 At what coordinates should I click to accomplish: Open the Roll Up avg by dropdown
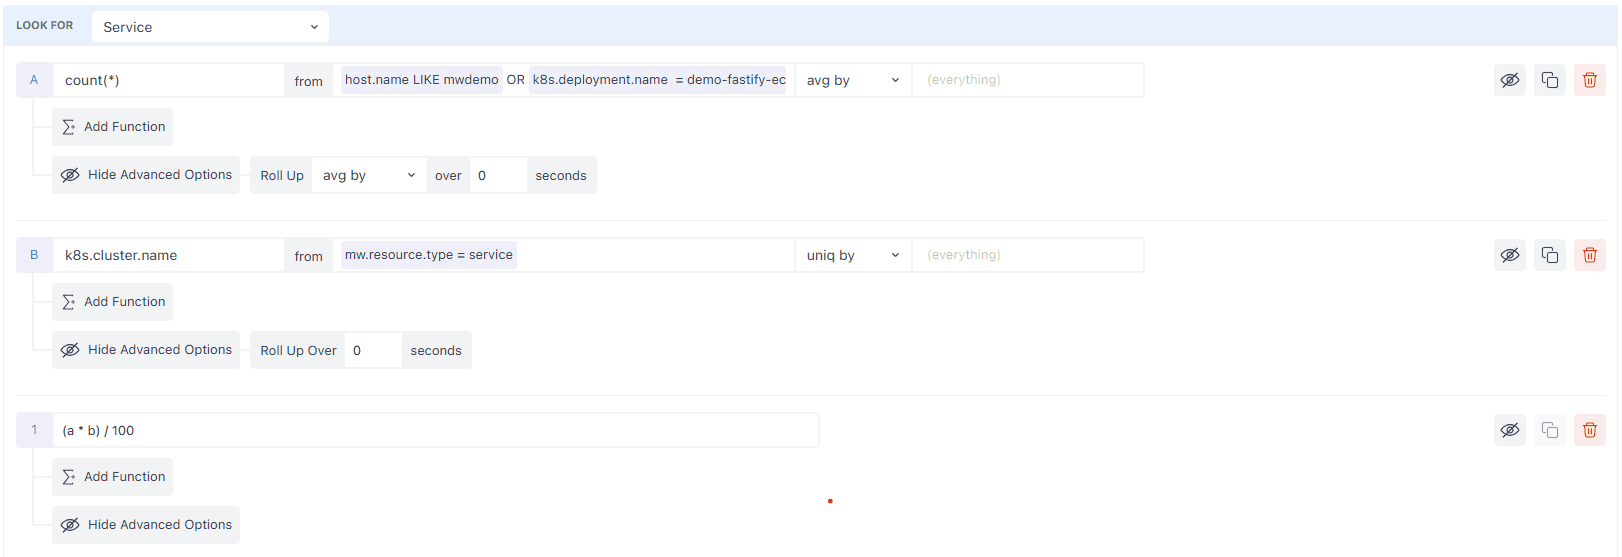pos(368,175)
